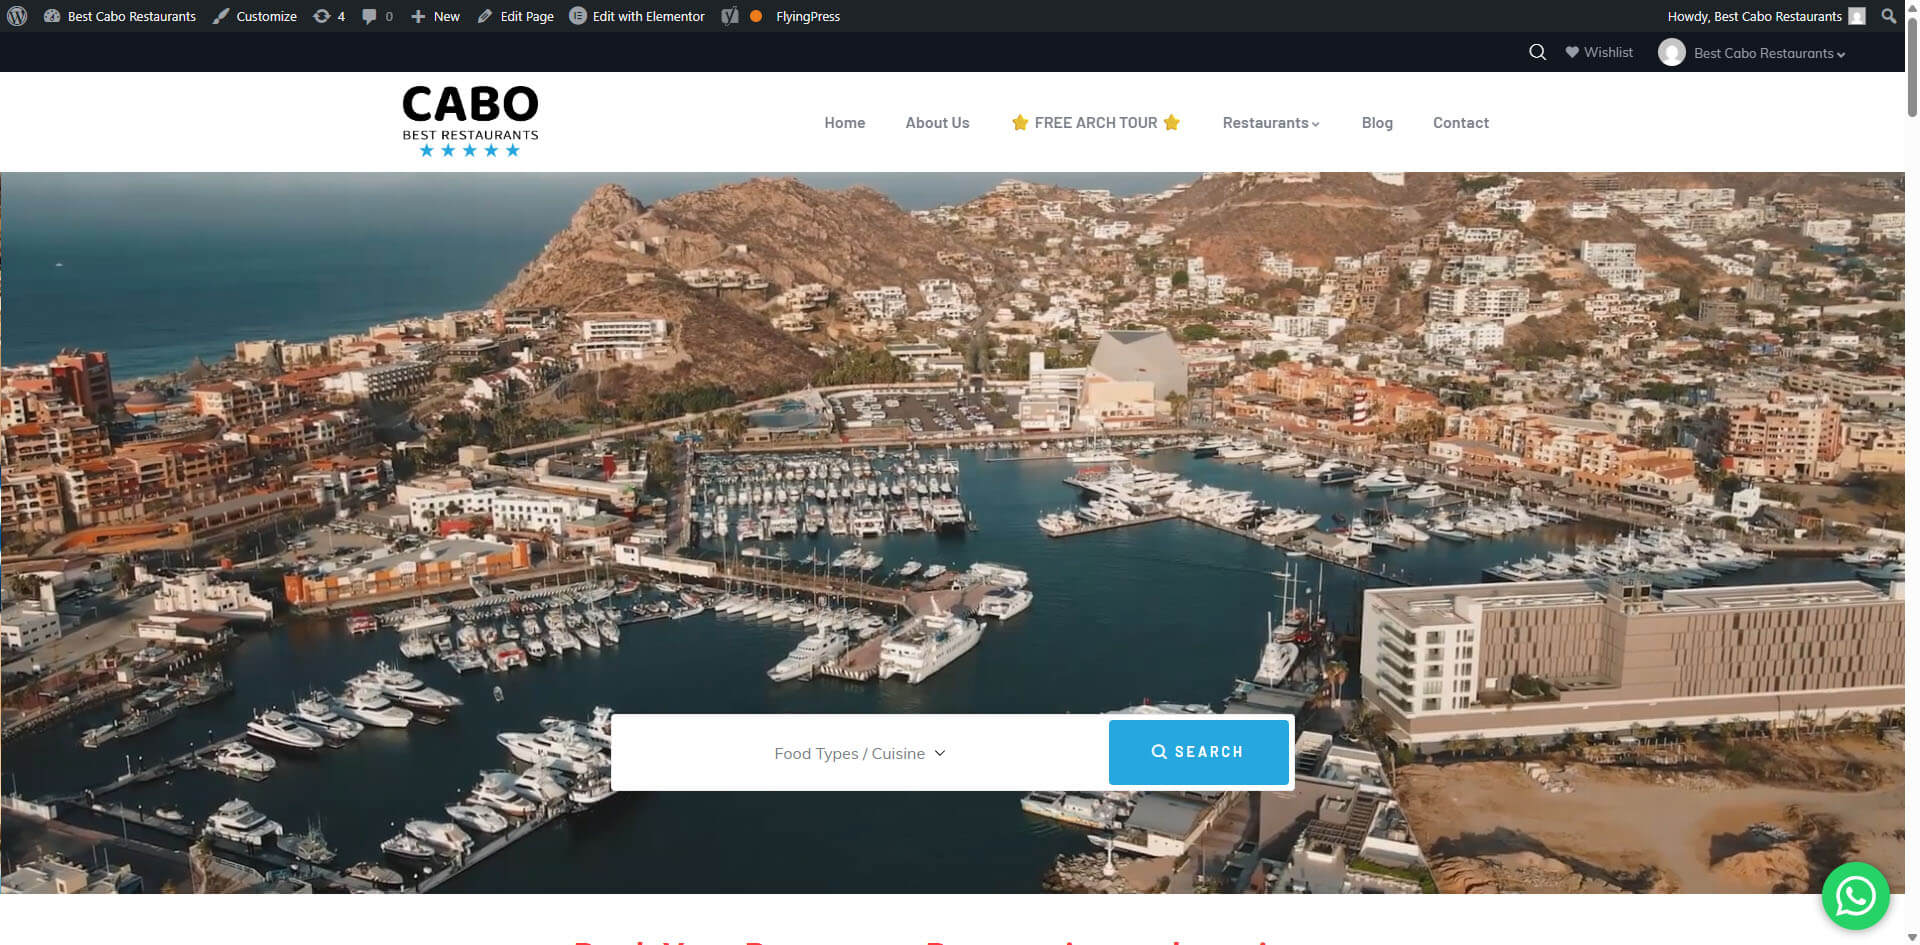1920x945 pixels.
Task: Click the user avatar in top bar
Action: 1671,52
